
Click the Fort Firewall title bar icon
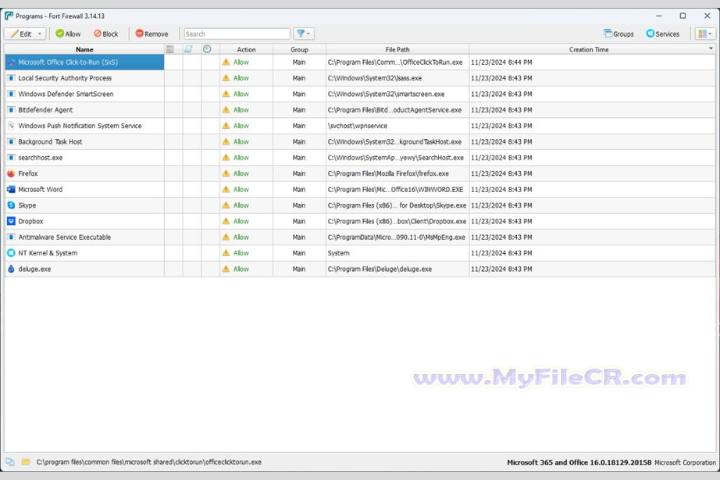click(x=9, y=16)
